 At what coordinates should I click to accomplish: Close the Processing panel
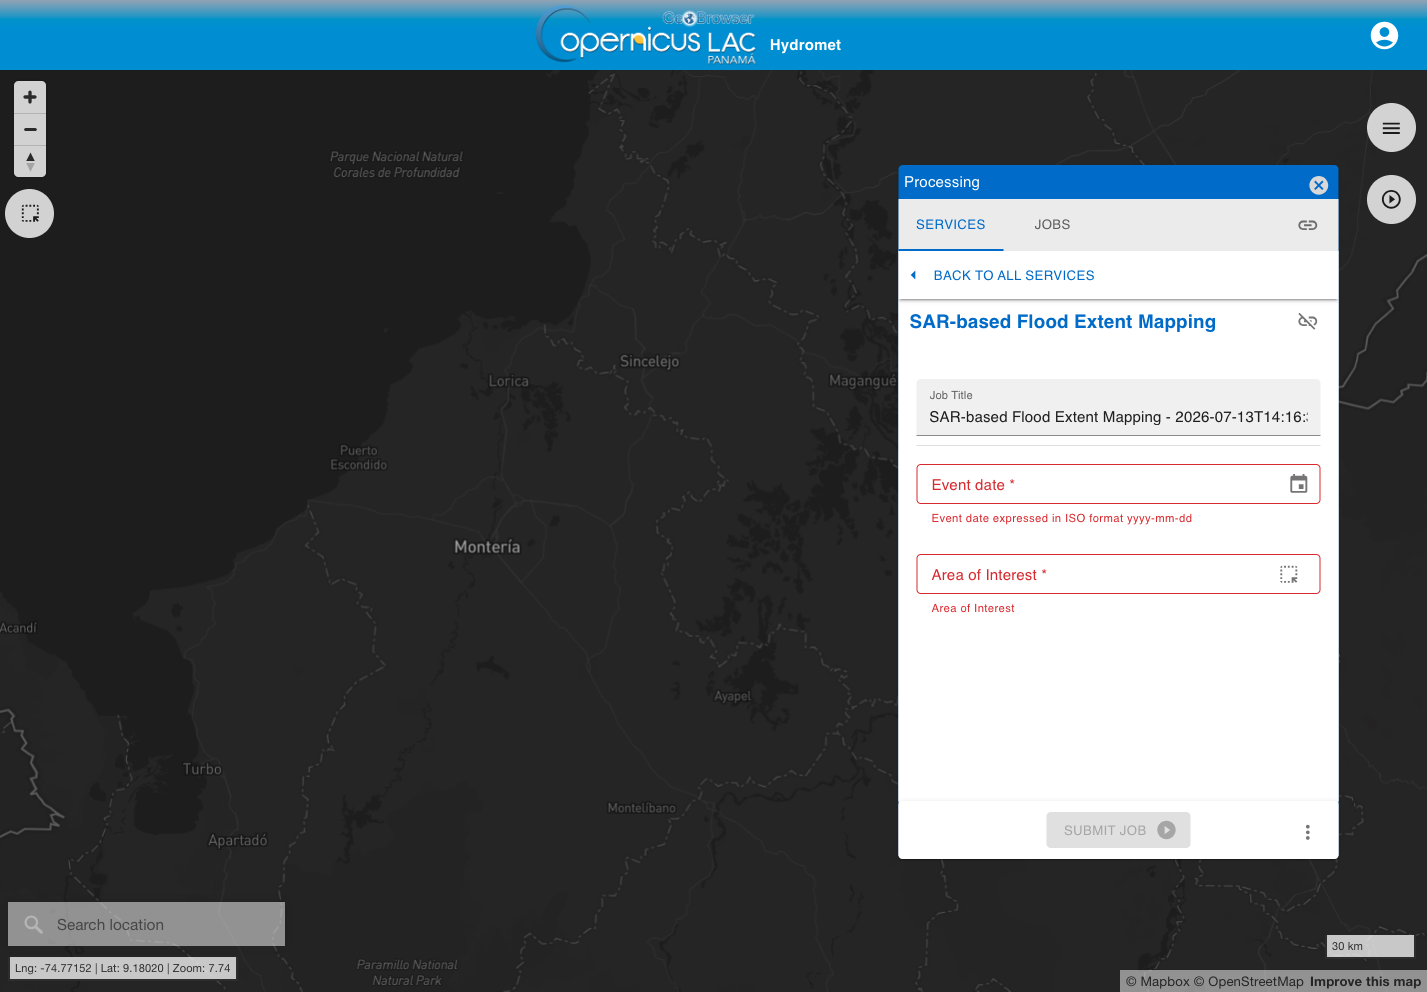point(1318,185)
